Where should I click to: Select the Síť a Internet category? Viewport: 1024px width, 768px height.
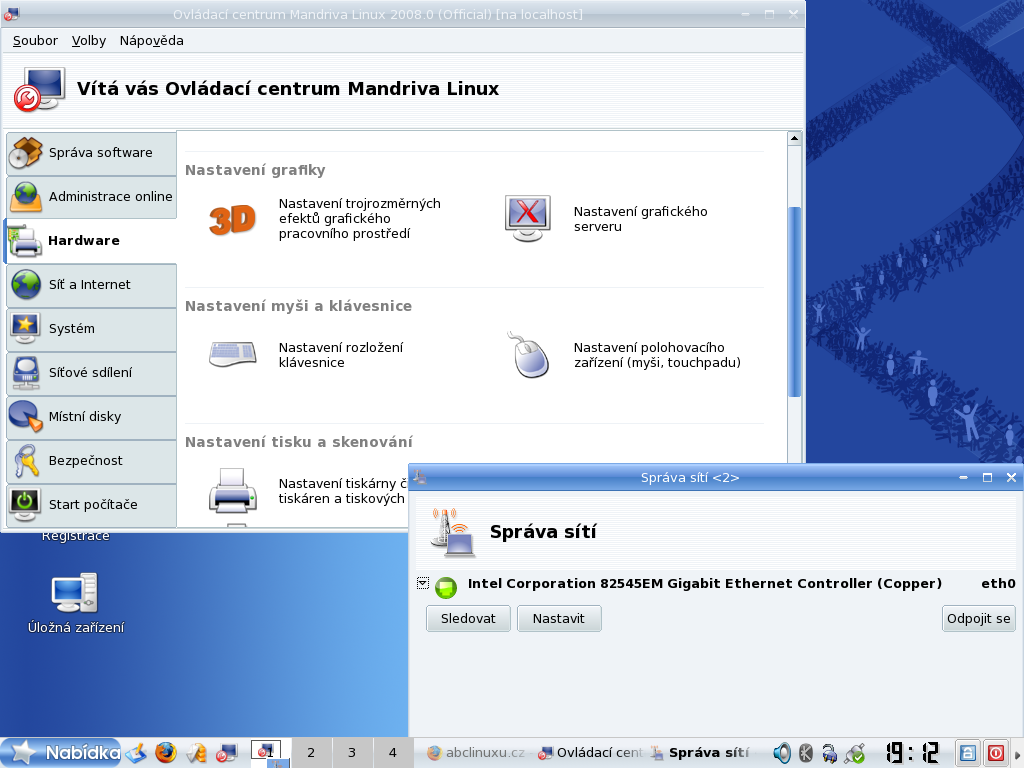click(x=91, y=285)
